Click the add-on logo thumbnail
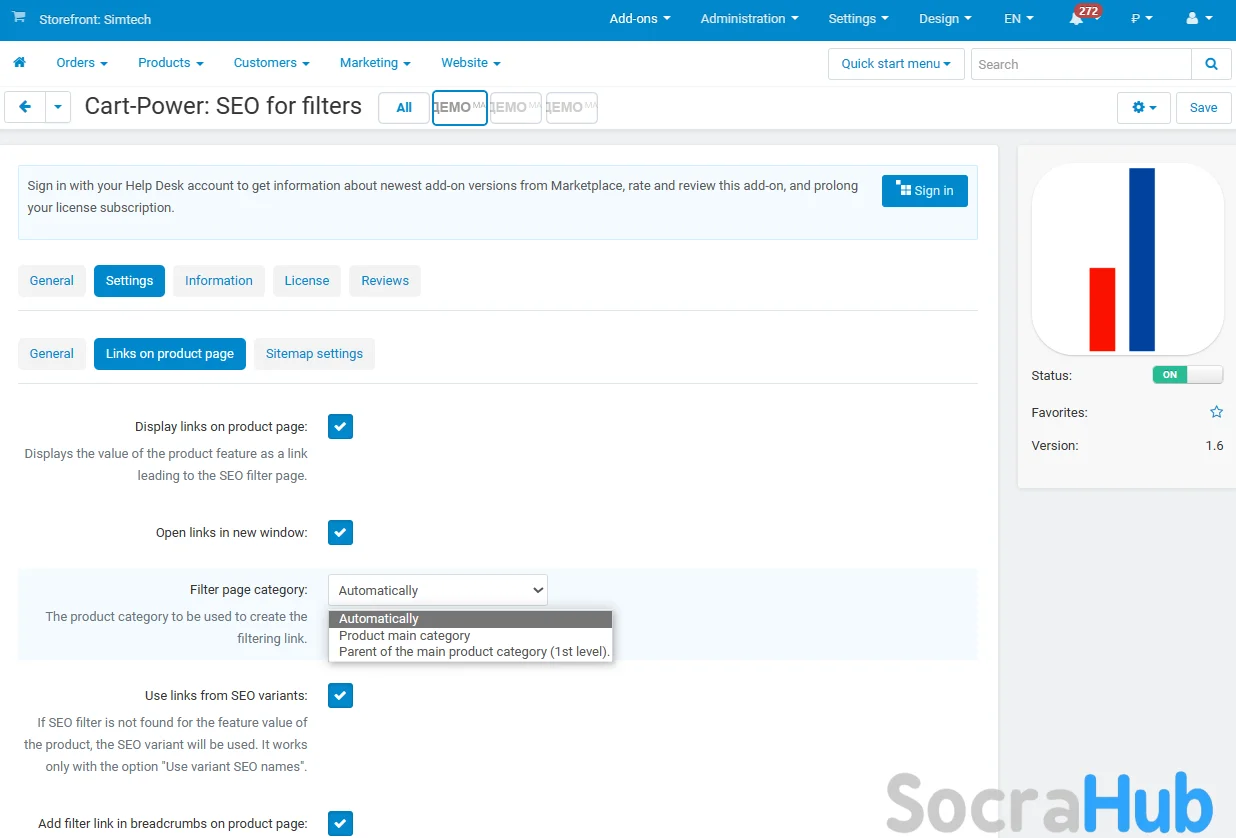 coord(1127,259)
